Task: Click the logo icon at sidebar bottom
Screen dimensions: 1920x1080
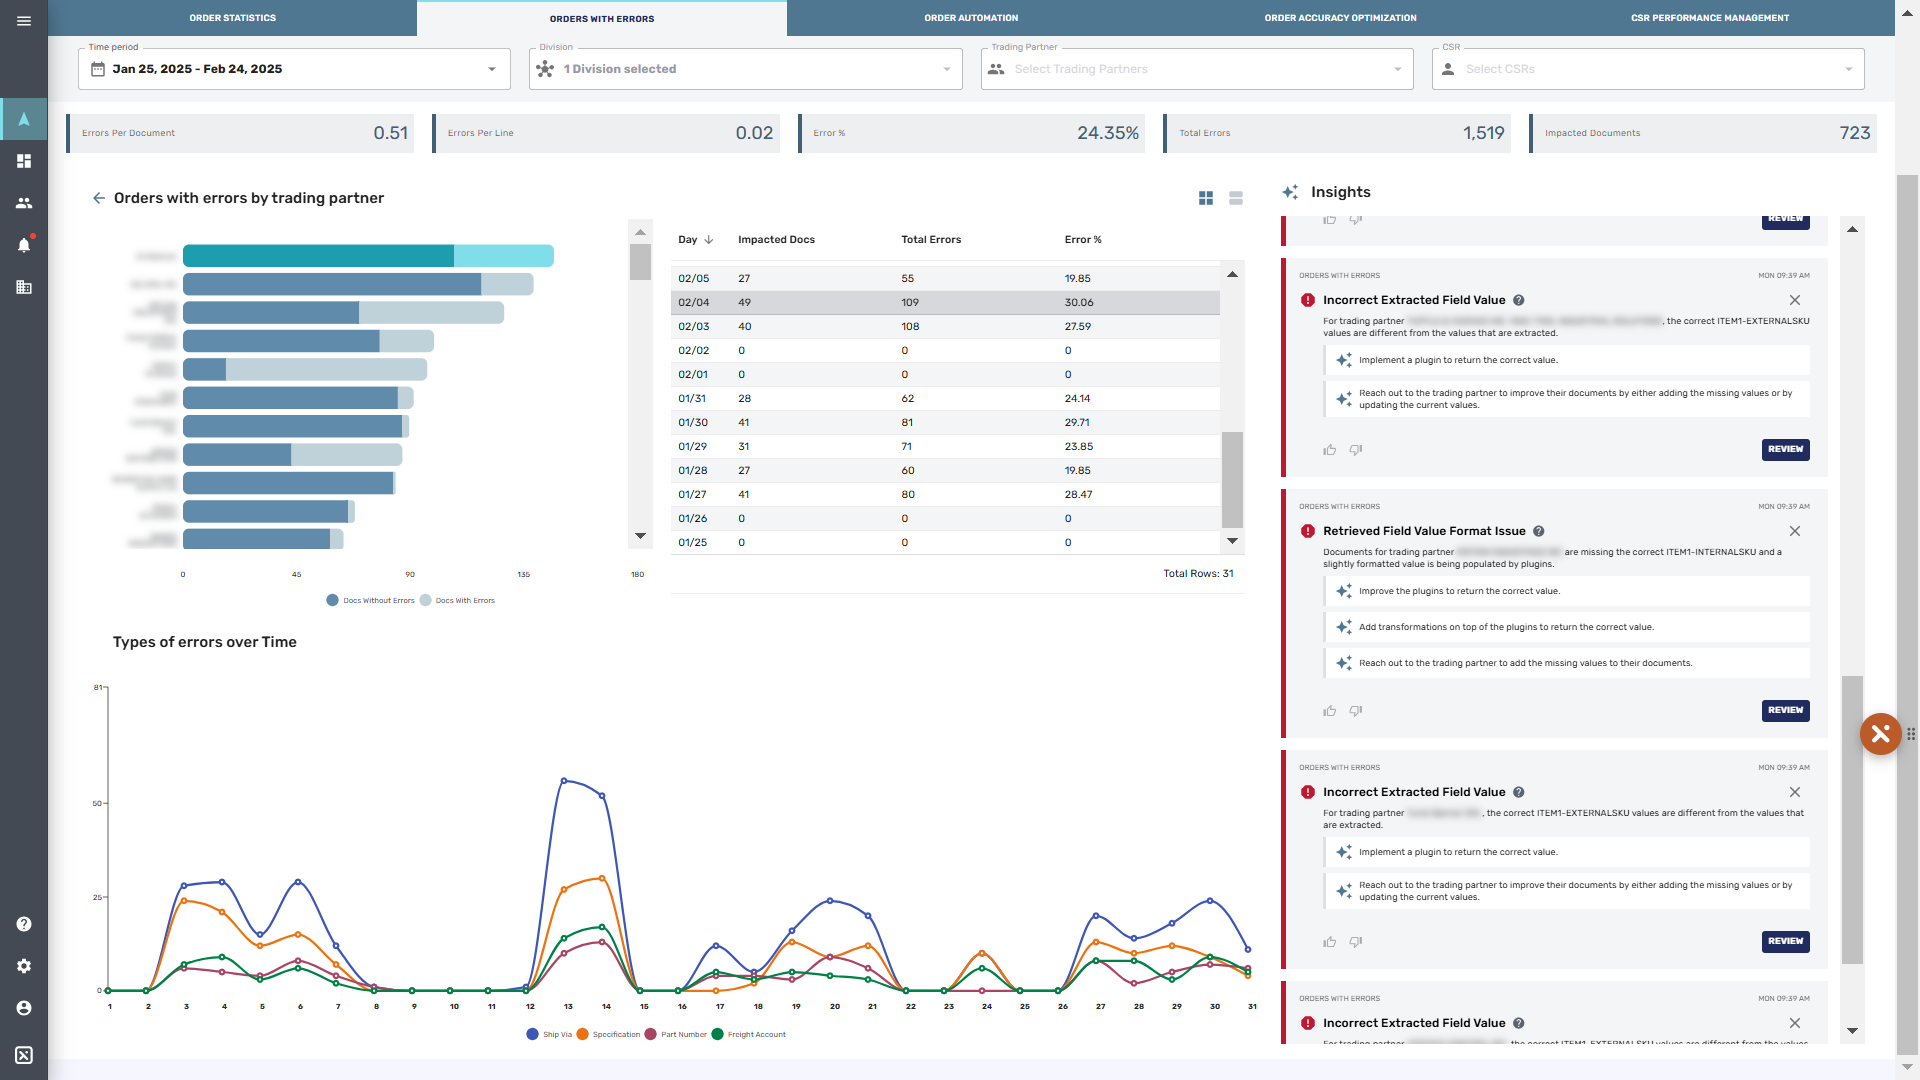Action: (x=24, y=1055)
